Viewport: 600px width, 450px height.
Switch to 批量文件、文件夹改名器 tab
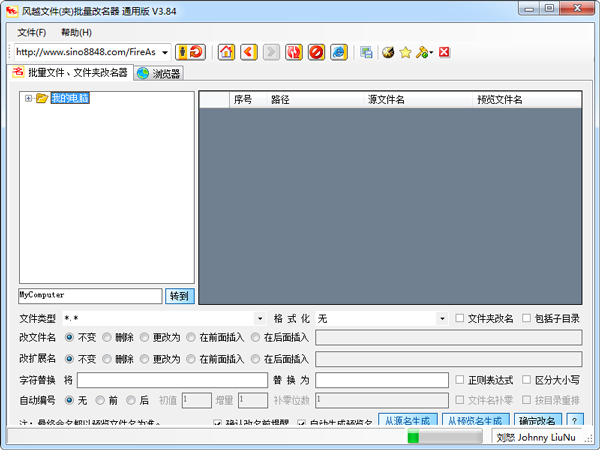tap(70, 72)
